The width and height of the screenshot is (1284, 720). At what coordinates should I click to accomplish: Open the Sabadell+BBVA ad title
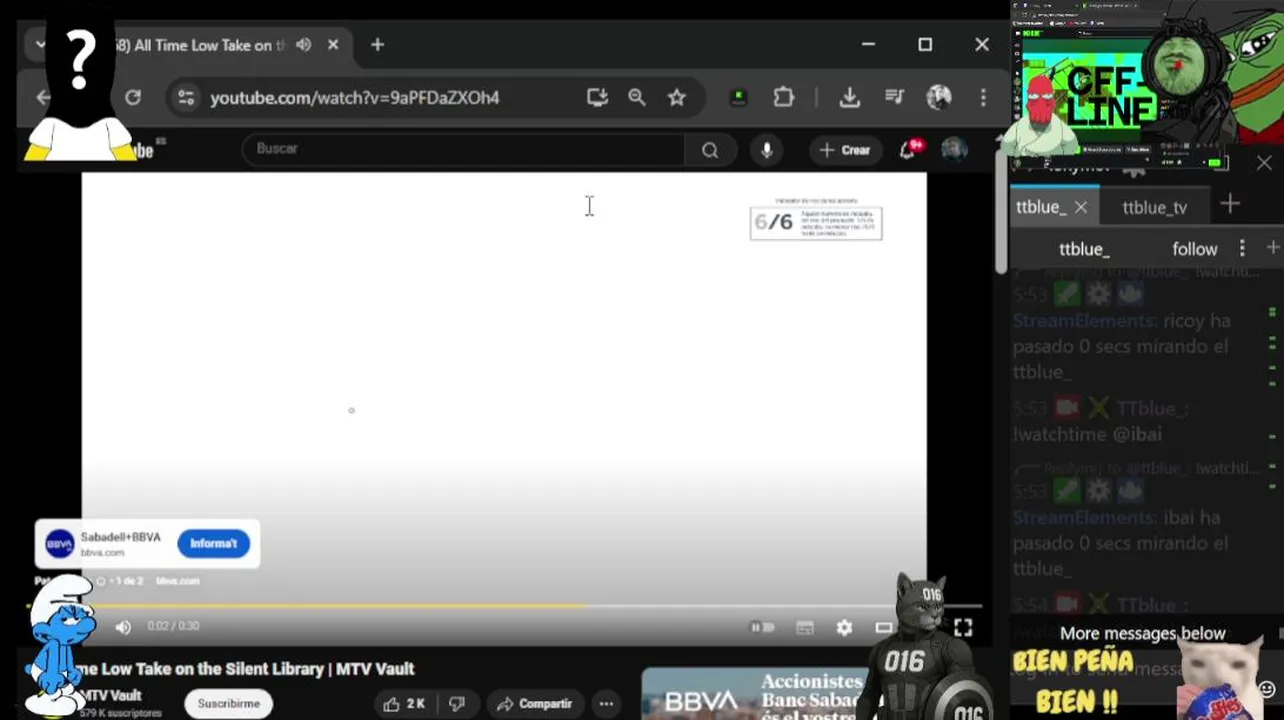120,537
